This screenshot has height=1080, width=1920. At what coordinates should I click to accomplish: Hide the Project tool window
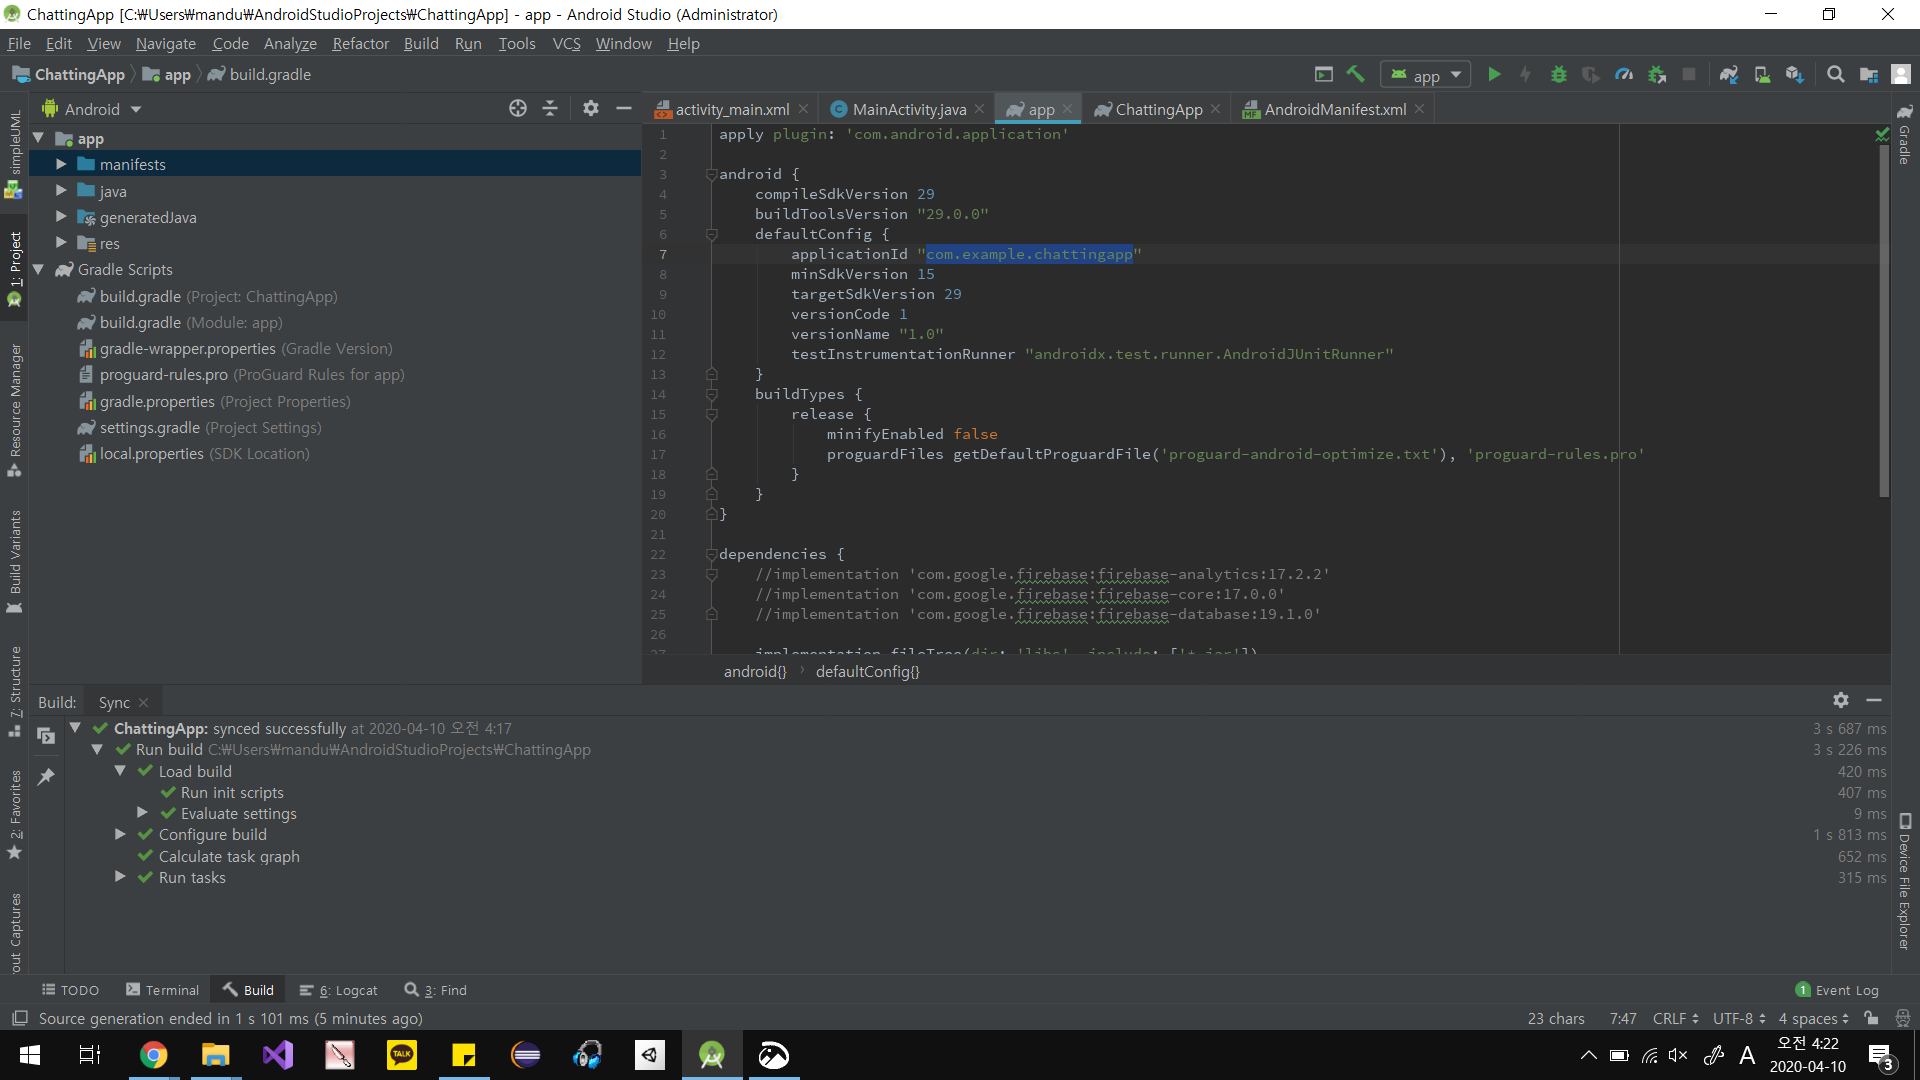tap(624, 108)
